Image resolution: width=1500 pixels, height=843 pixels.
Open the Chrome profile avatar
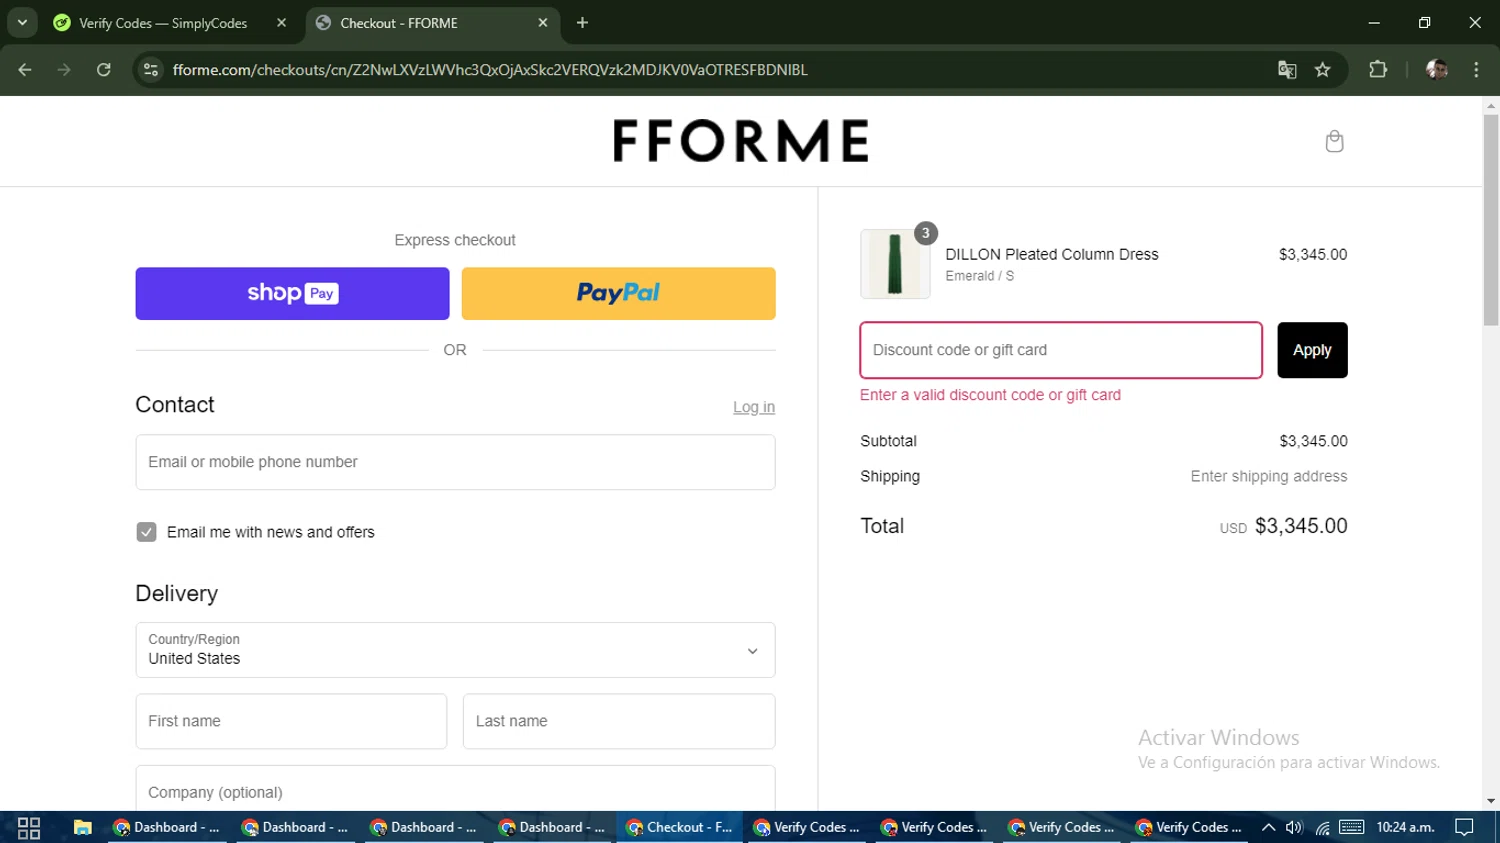(x=1437, y=70)
